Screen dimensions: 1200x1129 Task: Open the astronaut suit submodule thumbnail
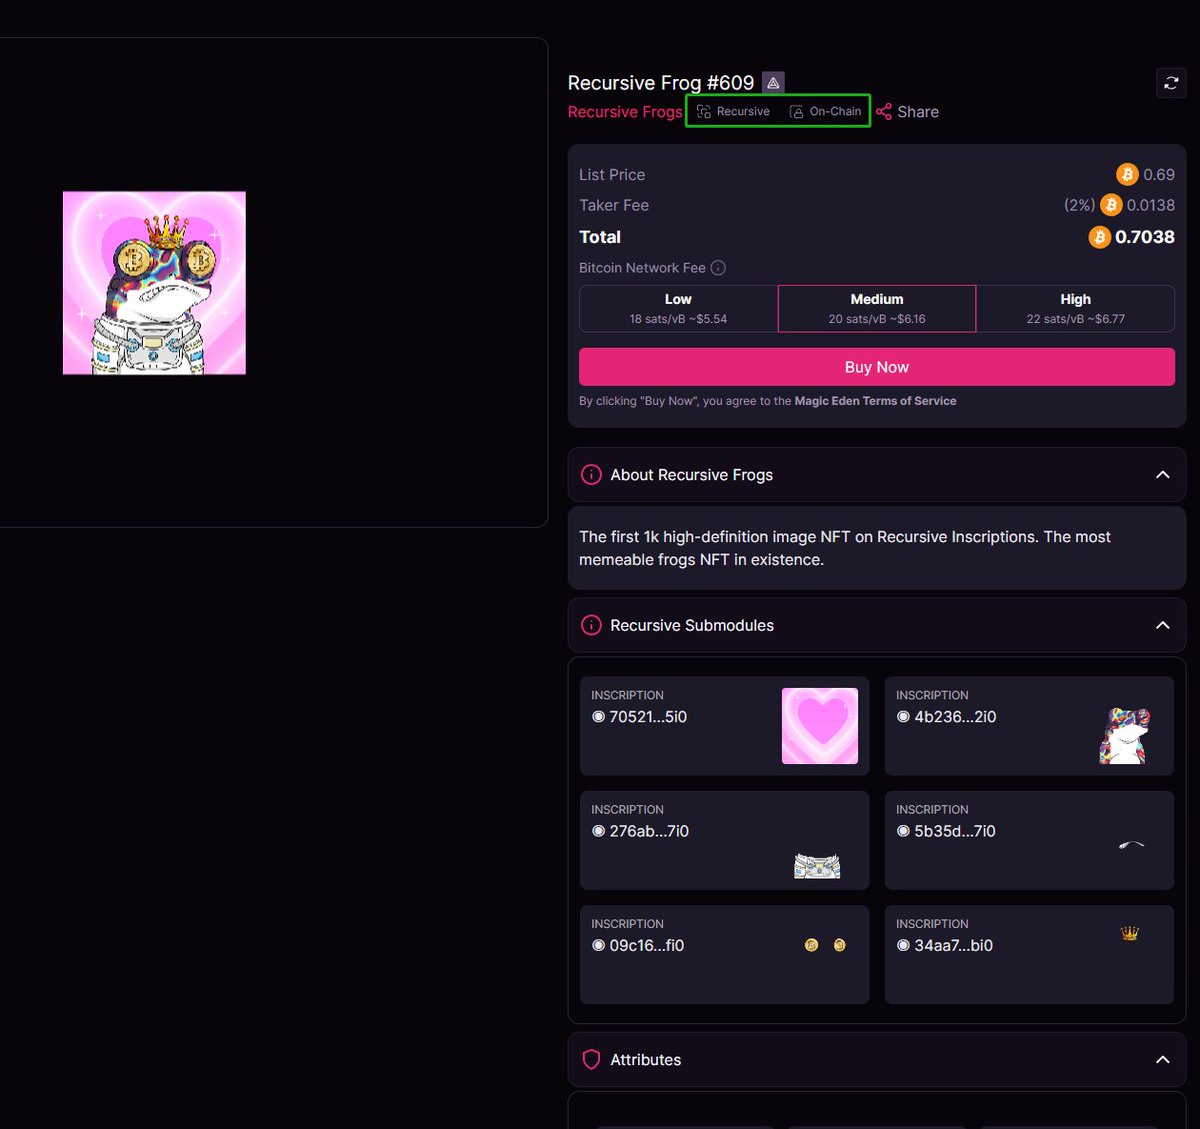(817, 866)
